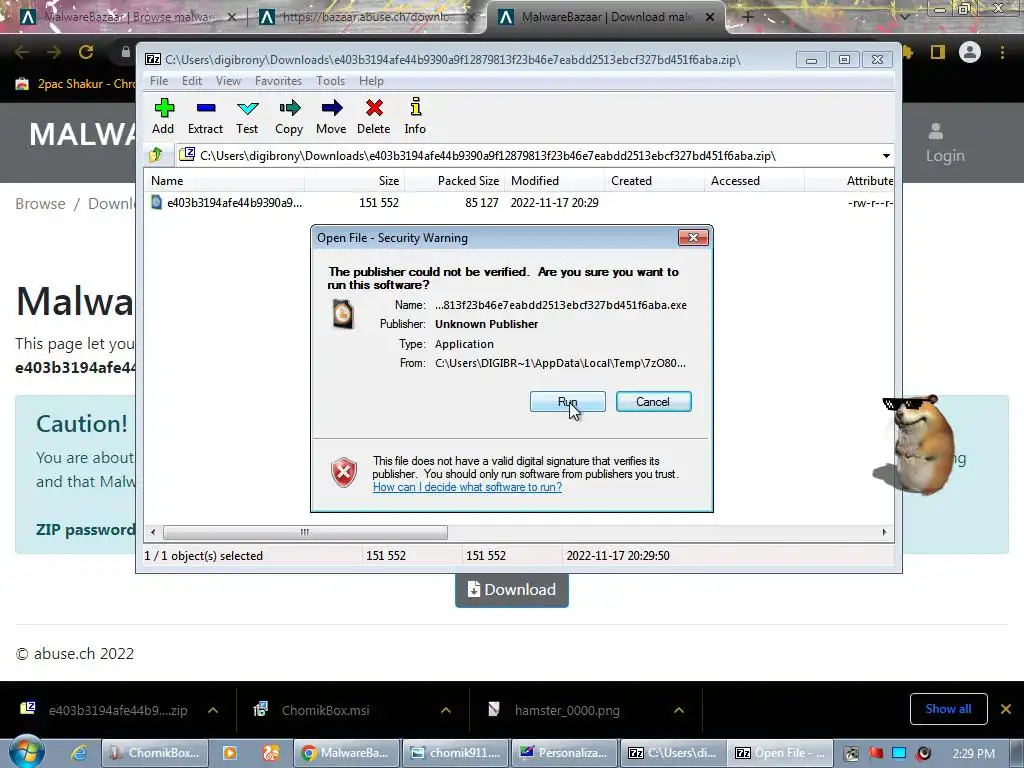Switch to the 'MalwareBazaar | Browse malware' tab
Image resolution: width=1024 pixels, height=768 pixels.
(x=128, y=17)
